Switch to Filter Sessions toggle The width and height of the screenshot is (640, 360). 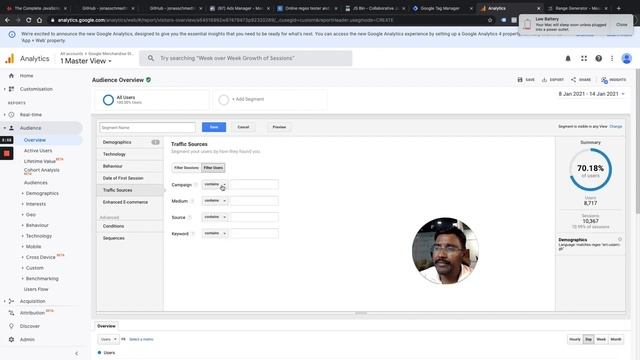point(186,168)
